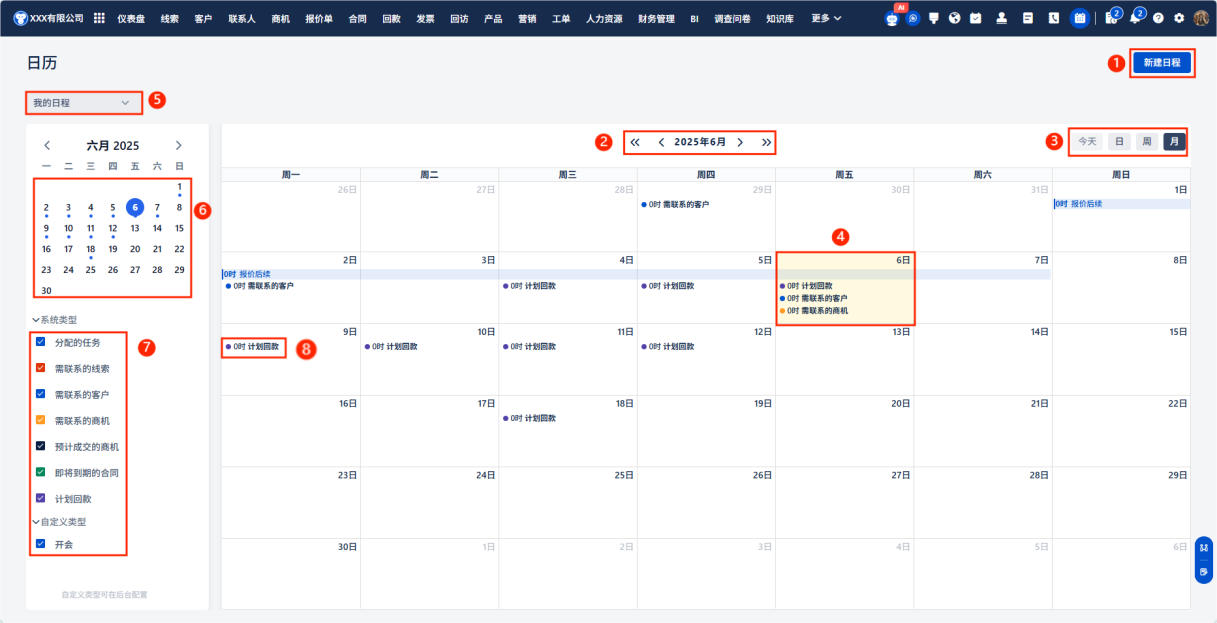This screenshot has width=1217, height=623.
Task: Open the app grid launcher icon
Action: [99, 18]
